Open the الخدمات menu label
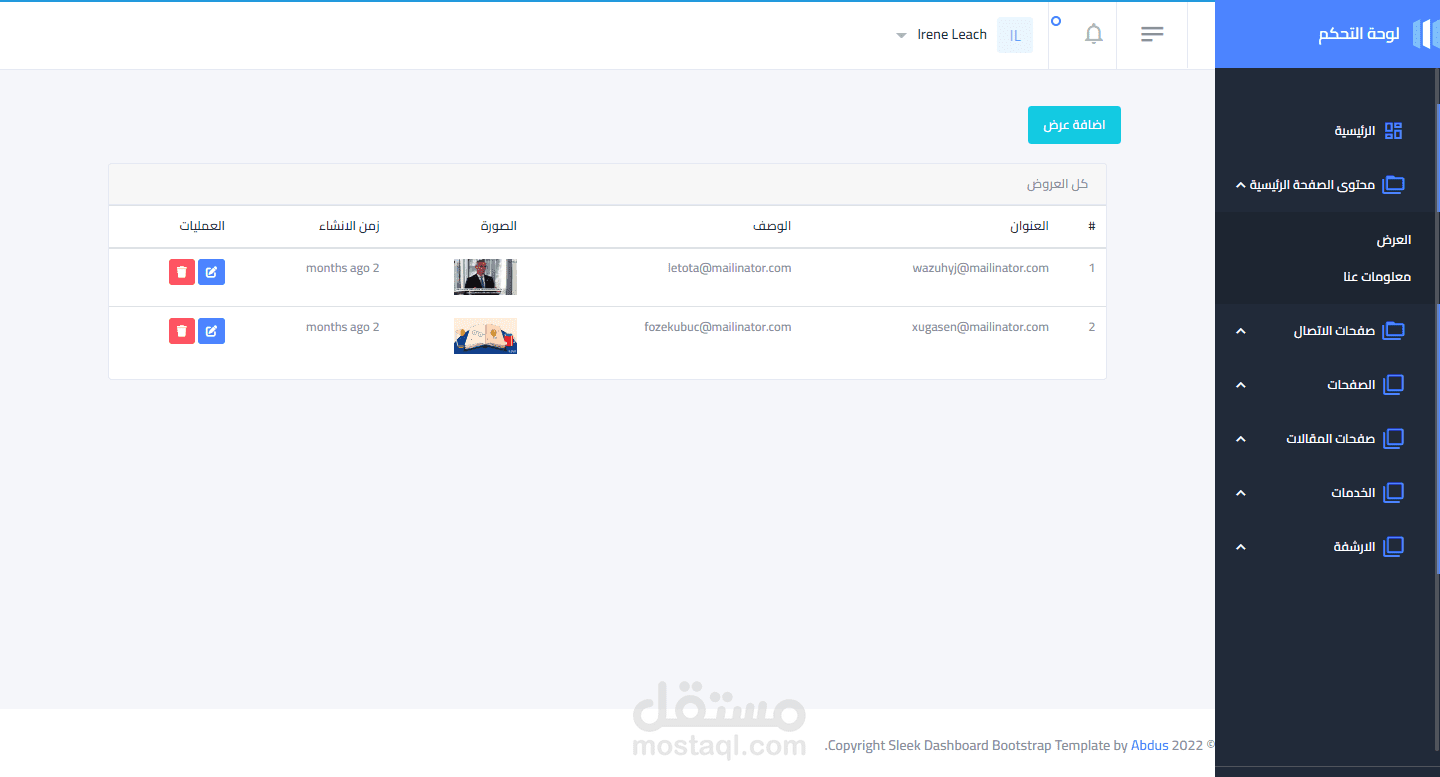The image size is (1440, 777). click(1353, 493)
